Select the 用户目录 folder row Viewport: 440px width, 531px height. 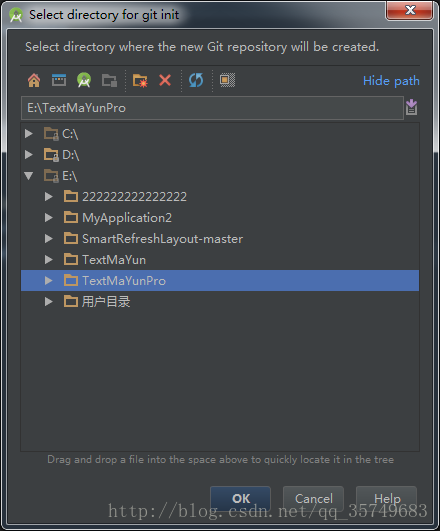pos(220,302)
